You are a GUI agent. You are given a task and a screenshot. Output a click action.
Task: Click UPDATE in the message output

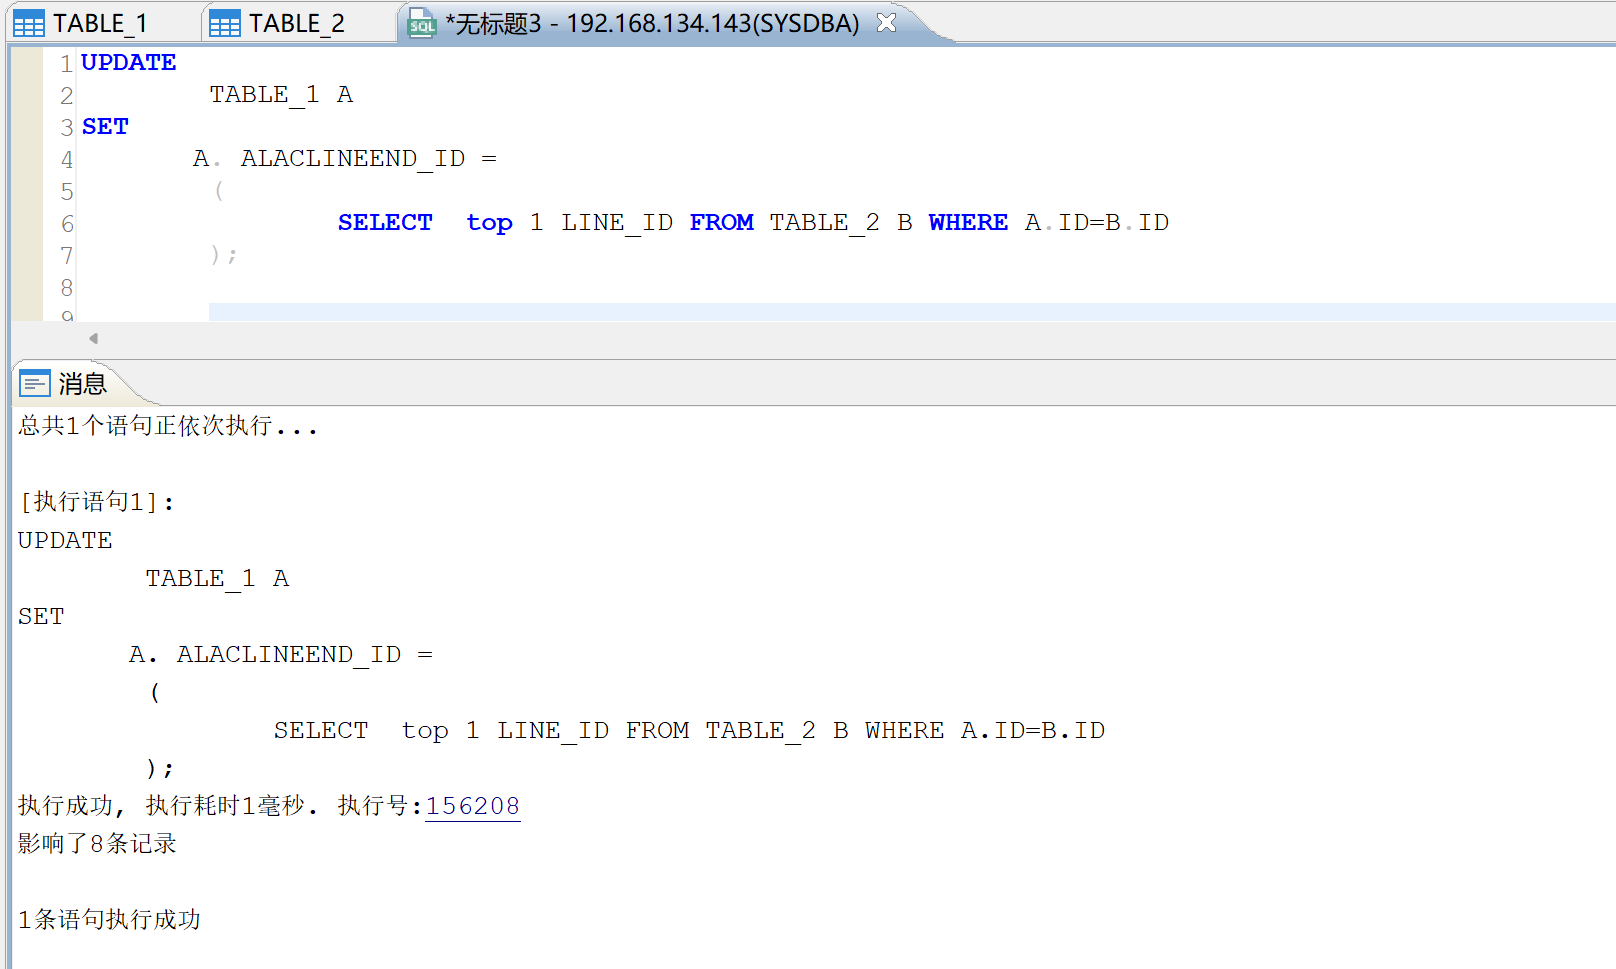[65, 540]
